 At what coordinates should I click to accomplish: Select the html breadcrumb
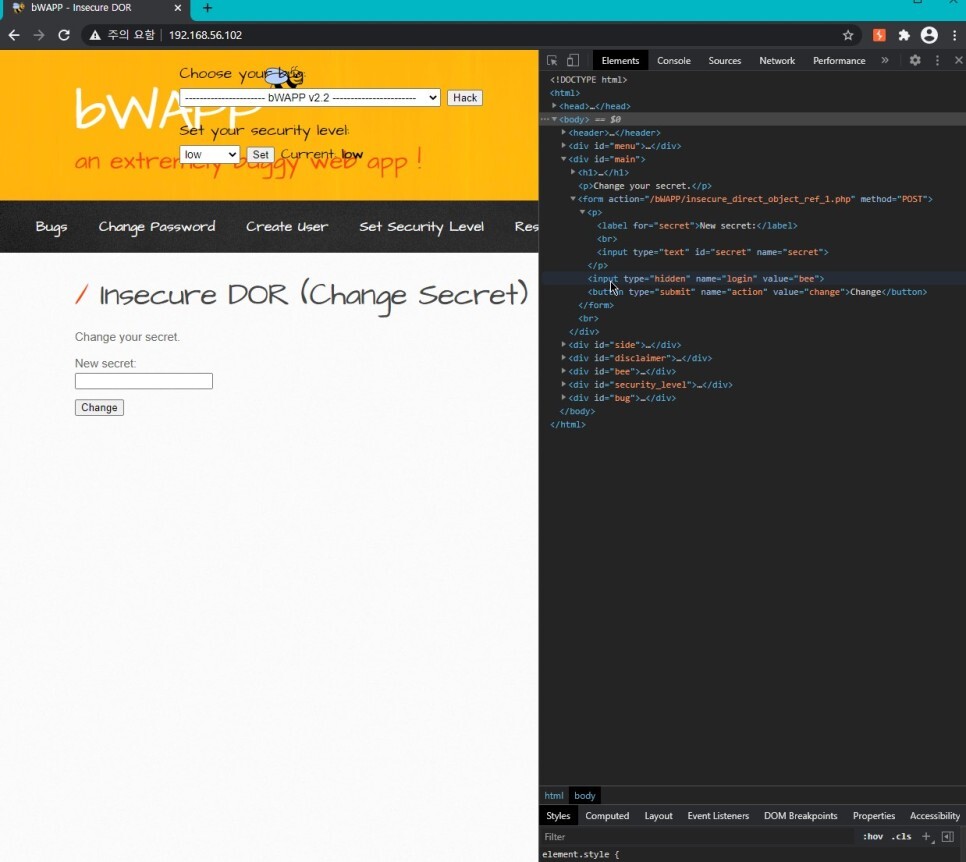coord(553,795)
